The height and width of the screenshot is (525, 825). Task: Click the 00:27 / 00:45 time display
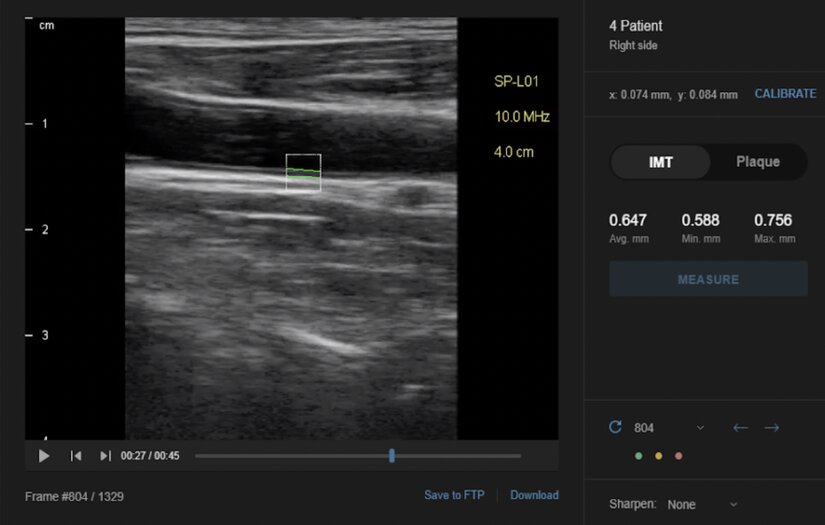pyautogui.click(x=150, y=456)
